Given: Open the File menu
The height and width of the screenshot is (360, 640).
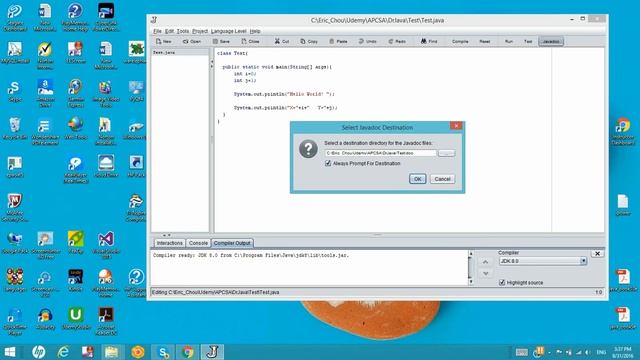Looking at the screenshot, I should pyautogui.click(x=157, y=31).
